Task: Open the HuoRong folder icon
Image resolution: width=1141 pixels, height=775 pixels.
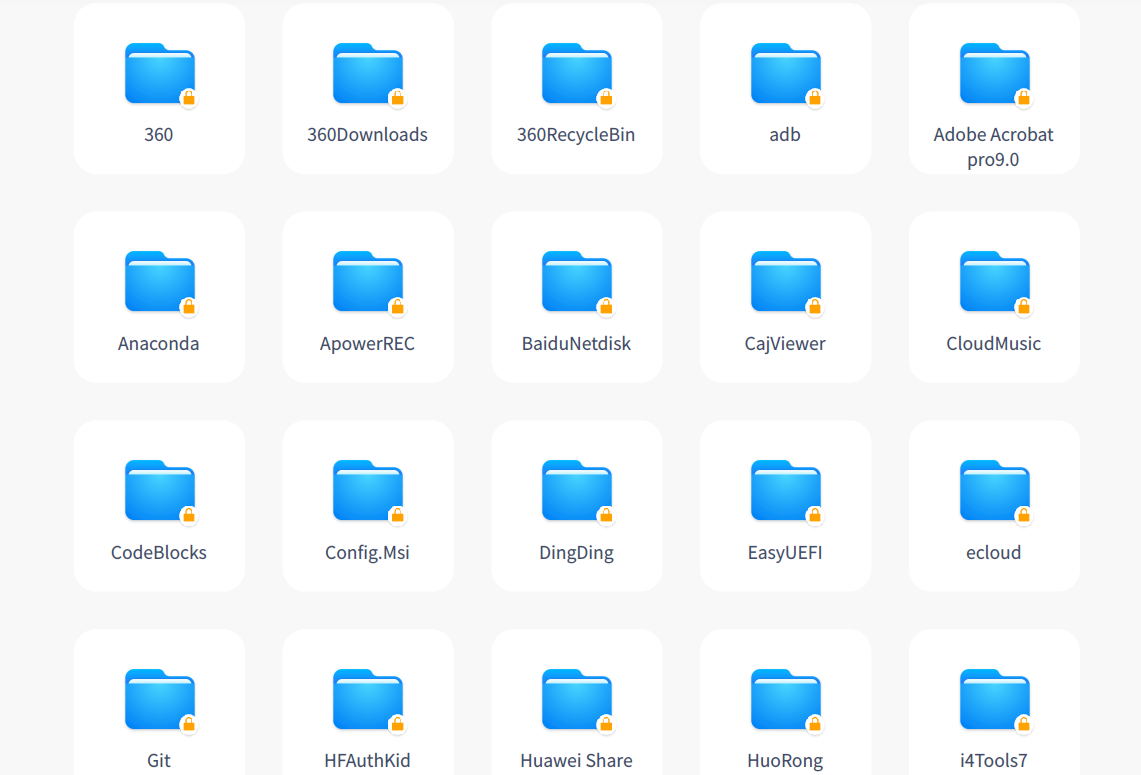Action: tap(786, 701)
